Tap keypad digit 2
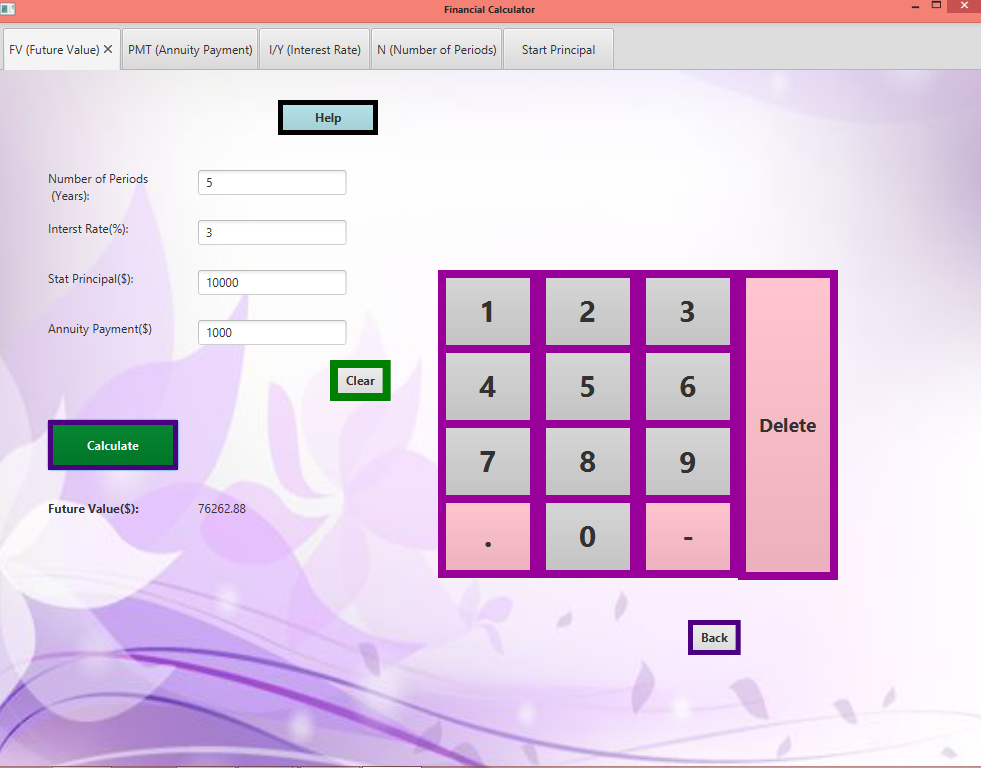This screenshot has height=768, width=981. coord(587,311)
